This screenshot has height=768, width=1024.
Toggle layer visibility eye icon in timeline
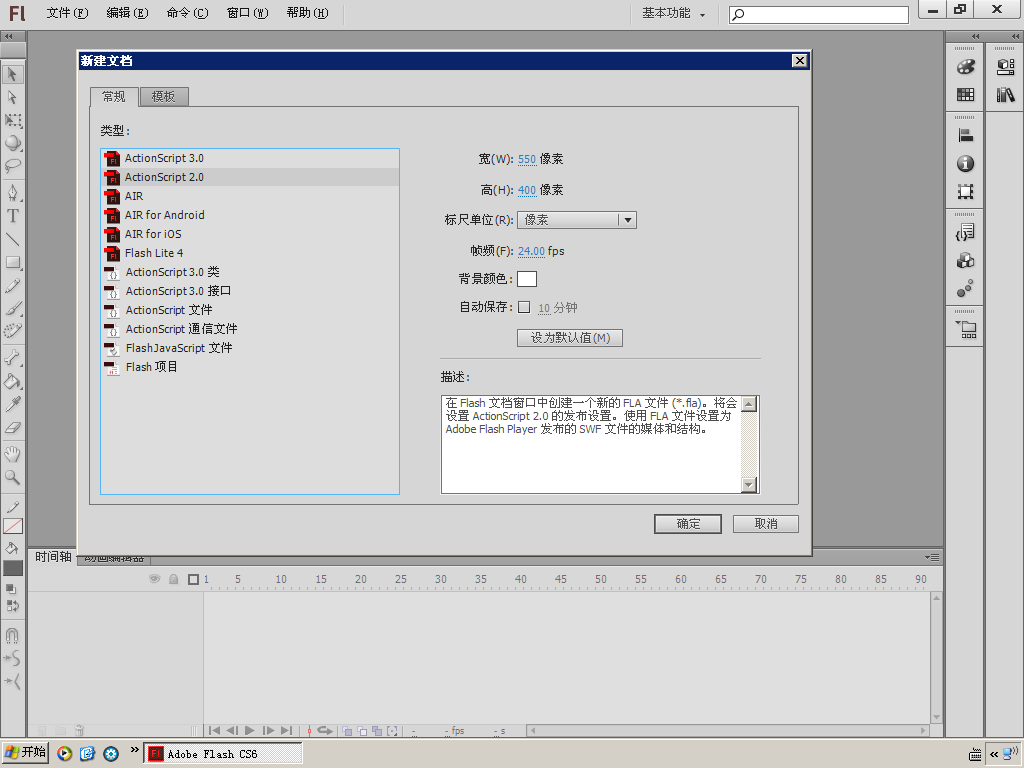(154, 579)
